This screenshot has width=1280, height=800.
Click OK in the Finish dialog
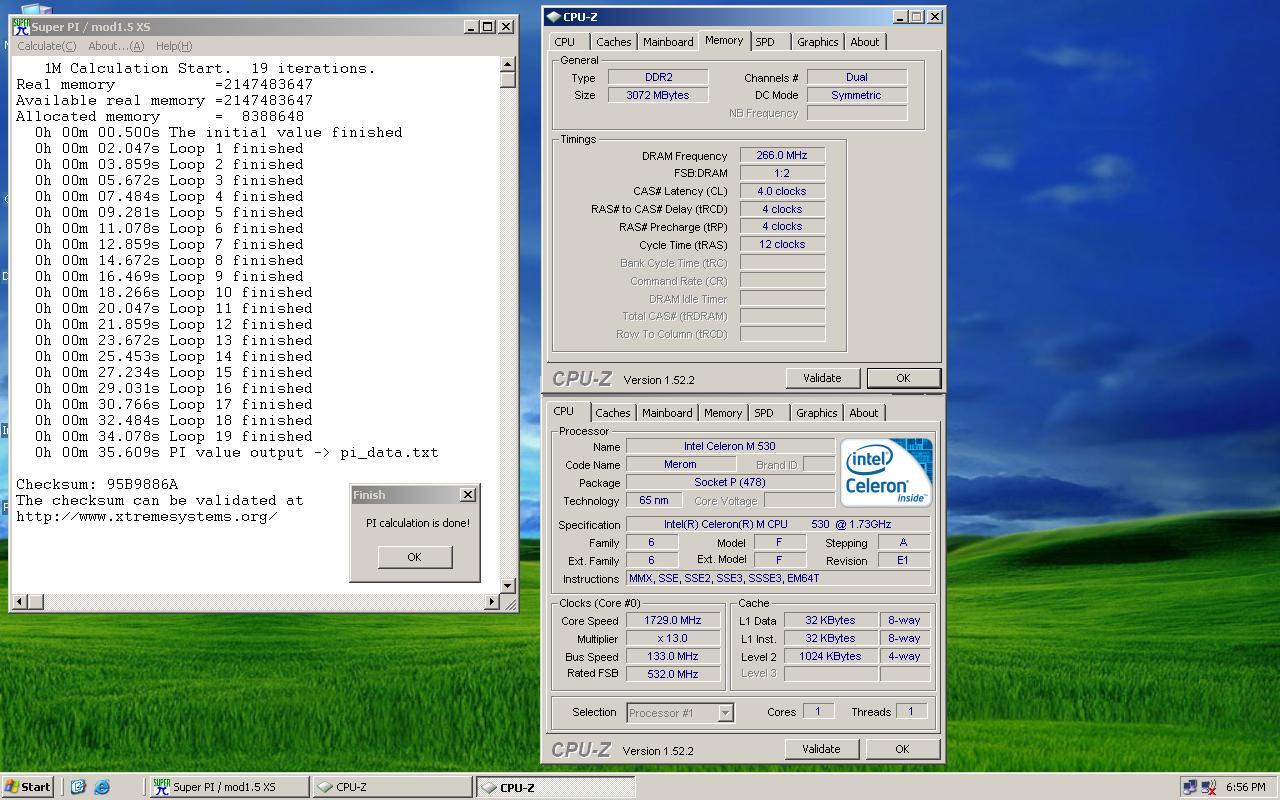(414, 557)
